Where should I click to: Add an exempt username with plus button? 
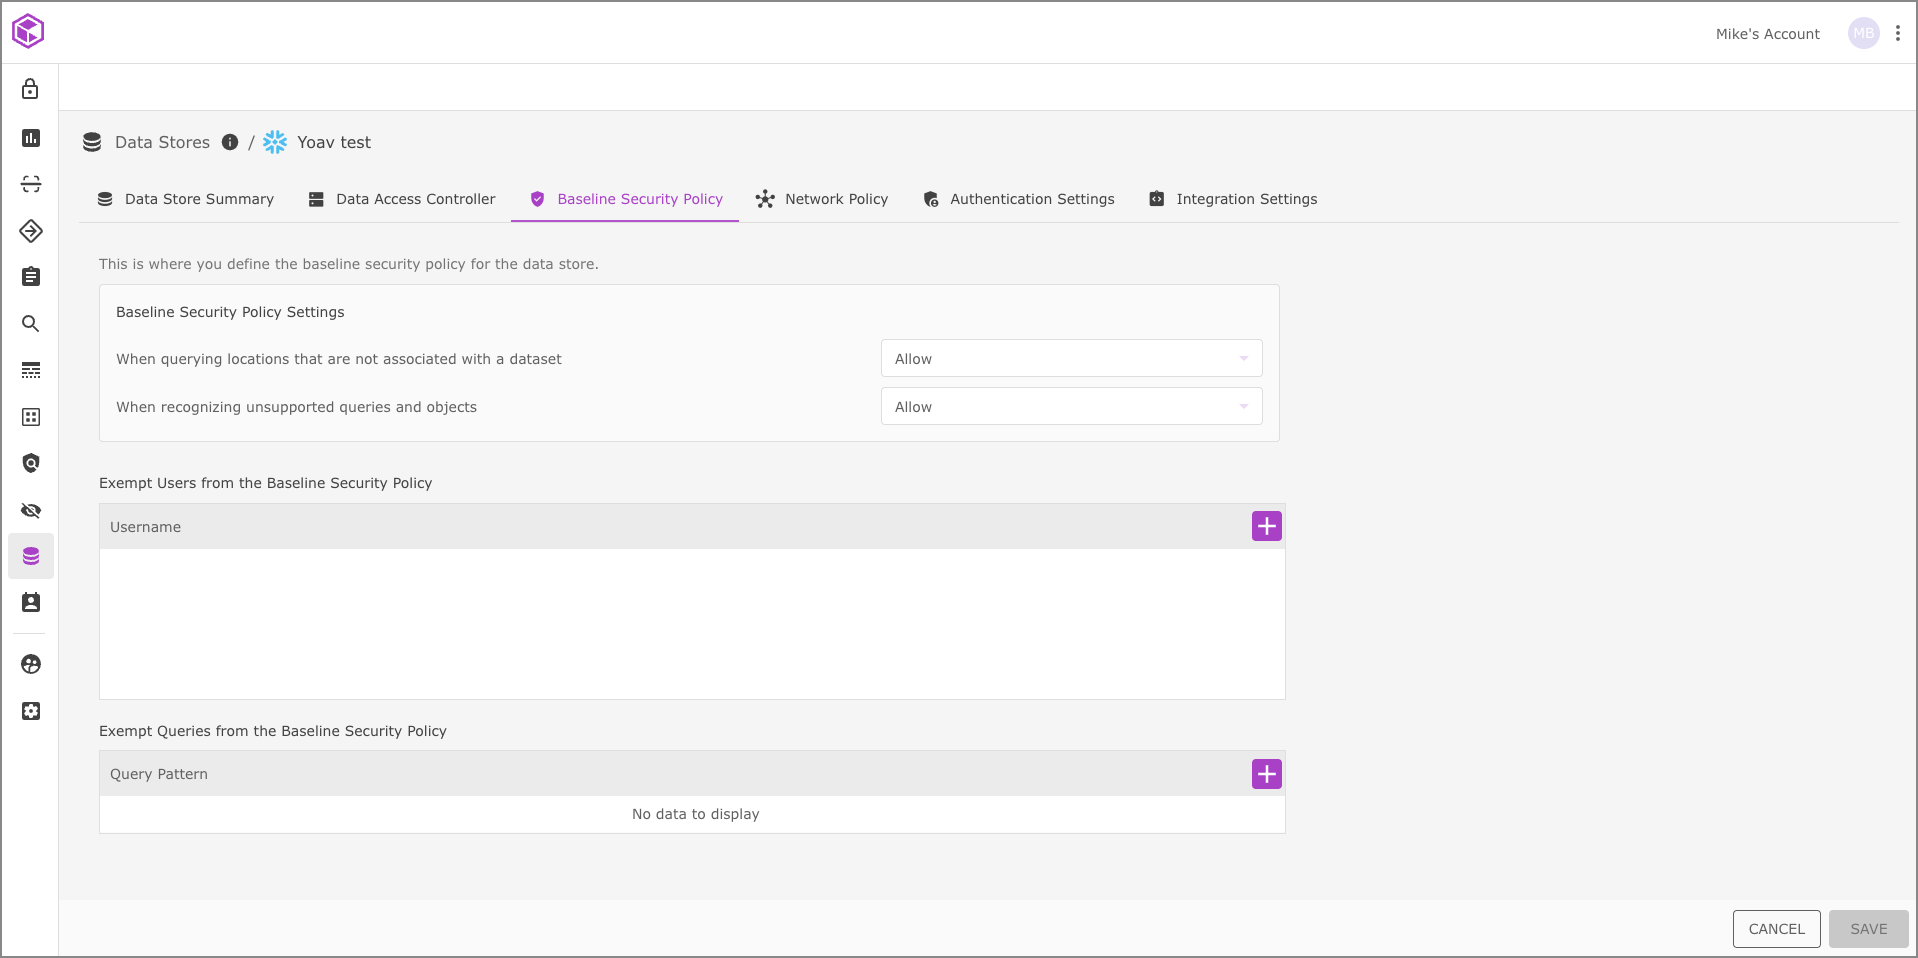1266,527
